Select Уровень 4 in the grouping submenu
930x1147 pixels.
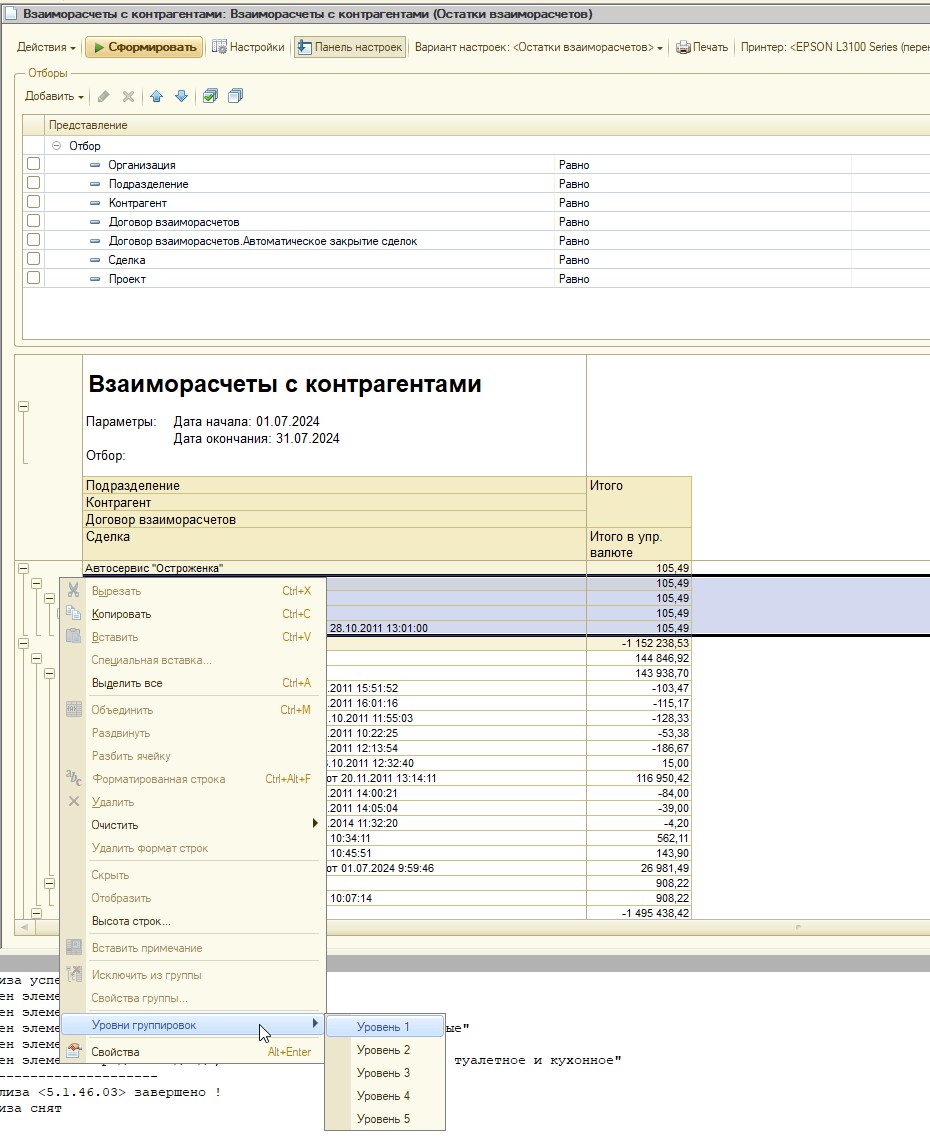tap(385, 1097)
